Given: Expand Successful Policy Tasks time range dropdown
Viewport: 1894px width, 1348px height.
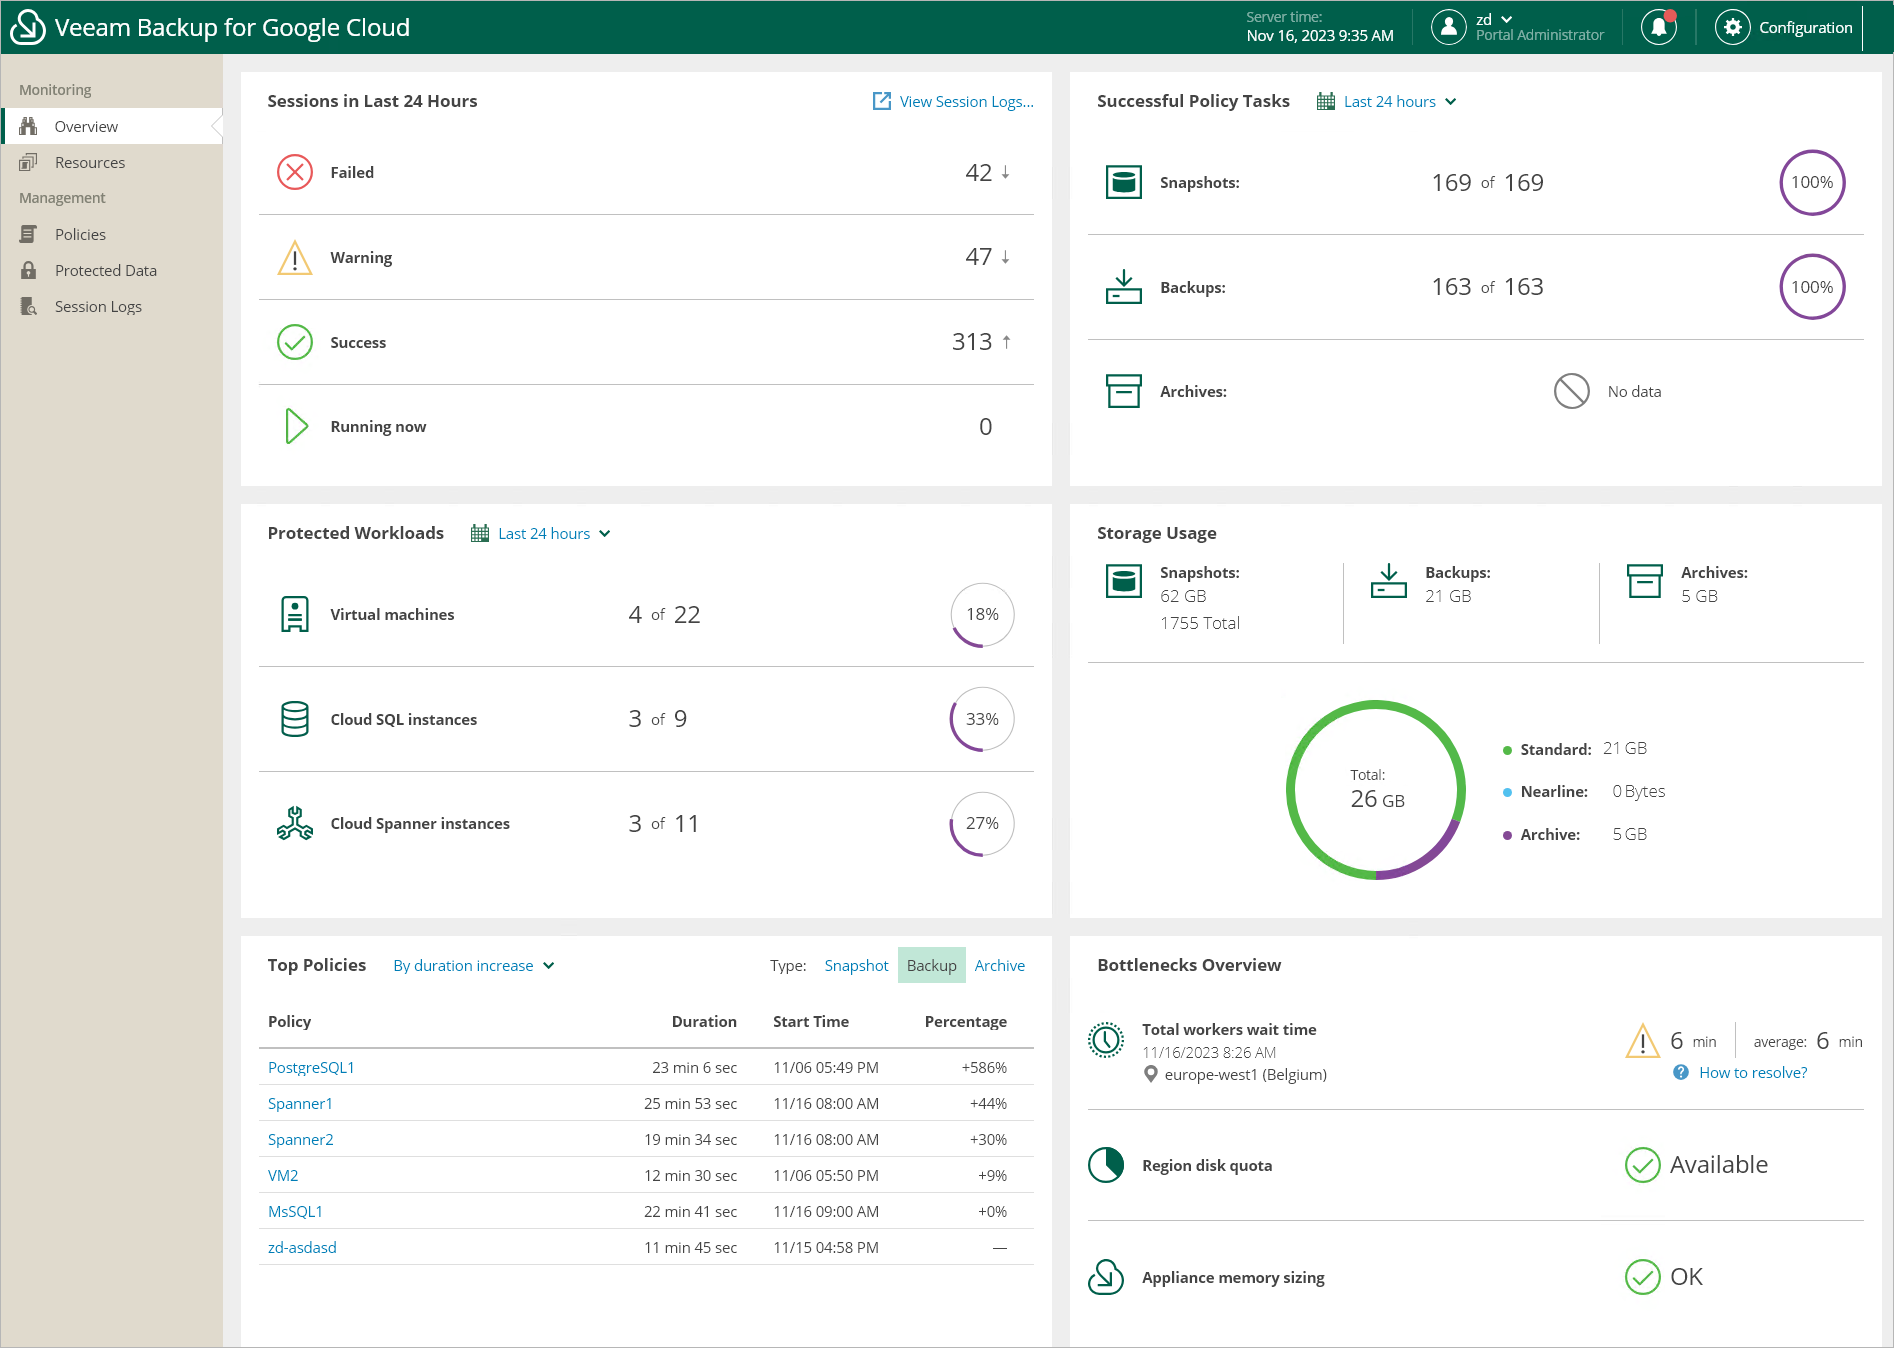Looking at the screenshot, I should point(1388,102).
